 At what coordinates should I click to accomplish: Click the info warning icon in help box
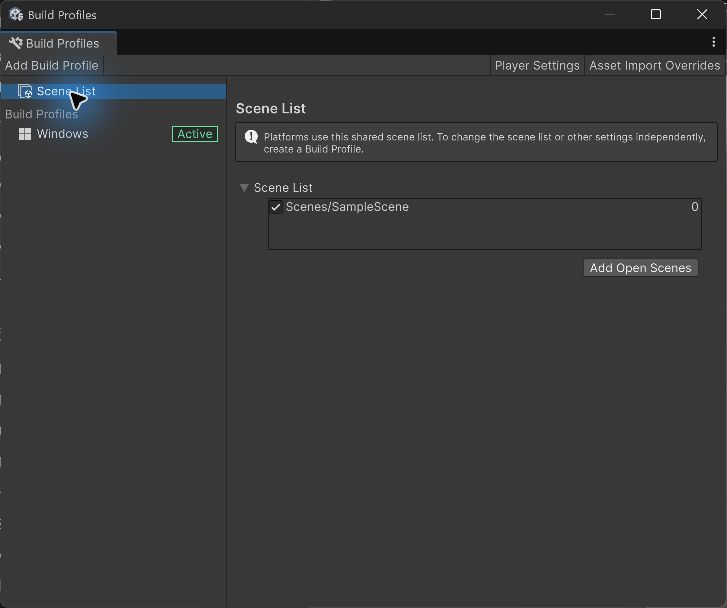click(251, 137)
